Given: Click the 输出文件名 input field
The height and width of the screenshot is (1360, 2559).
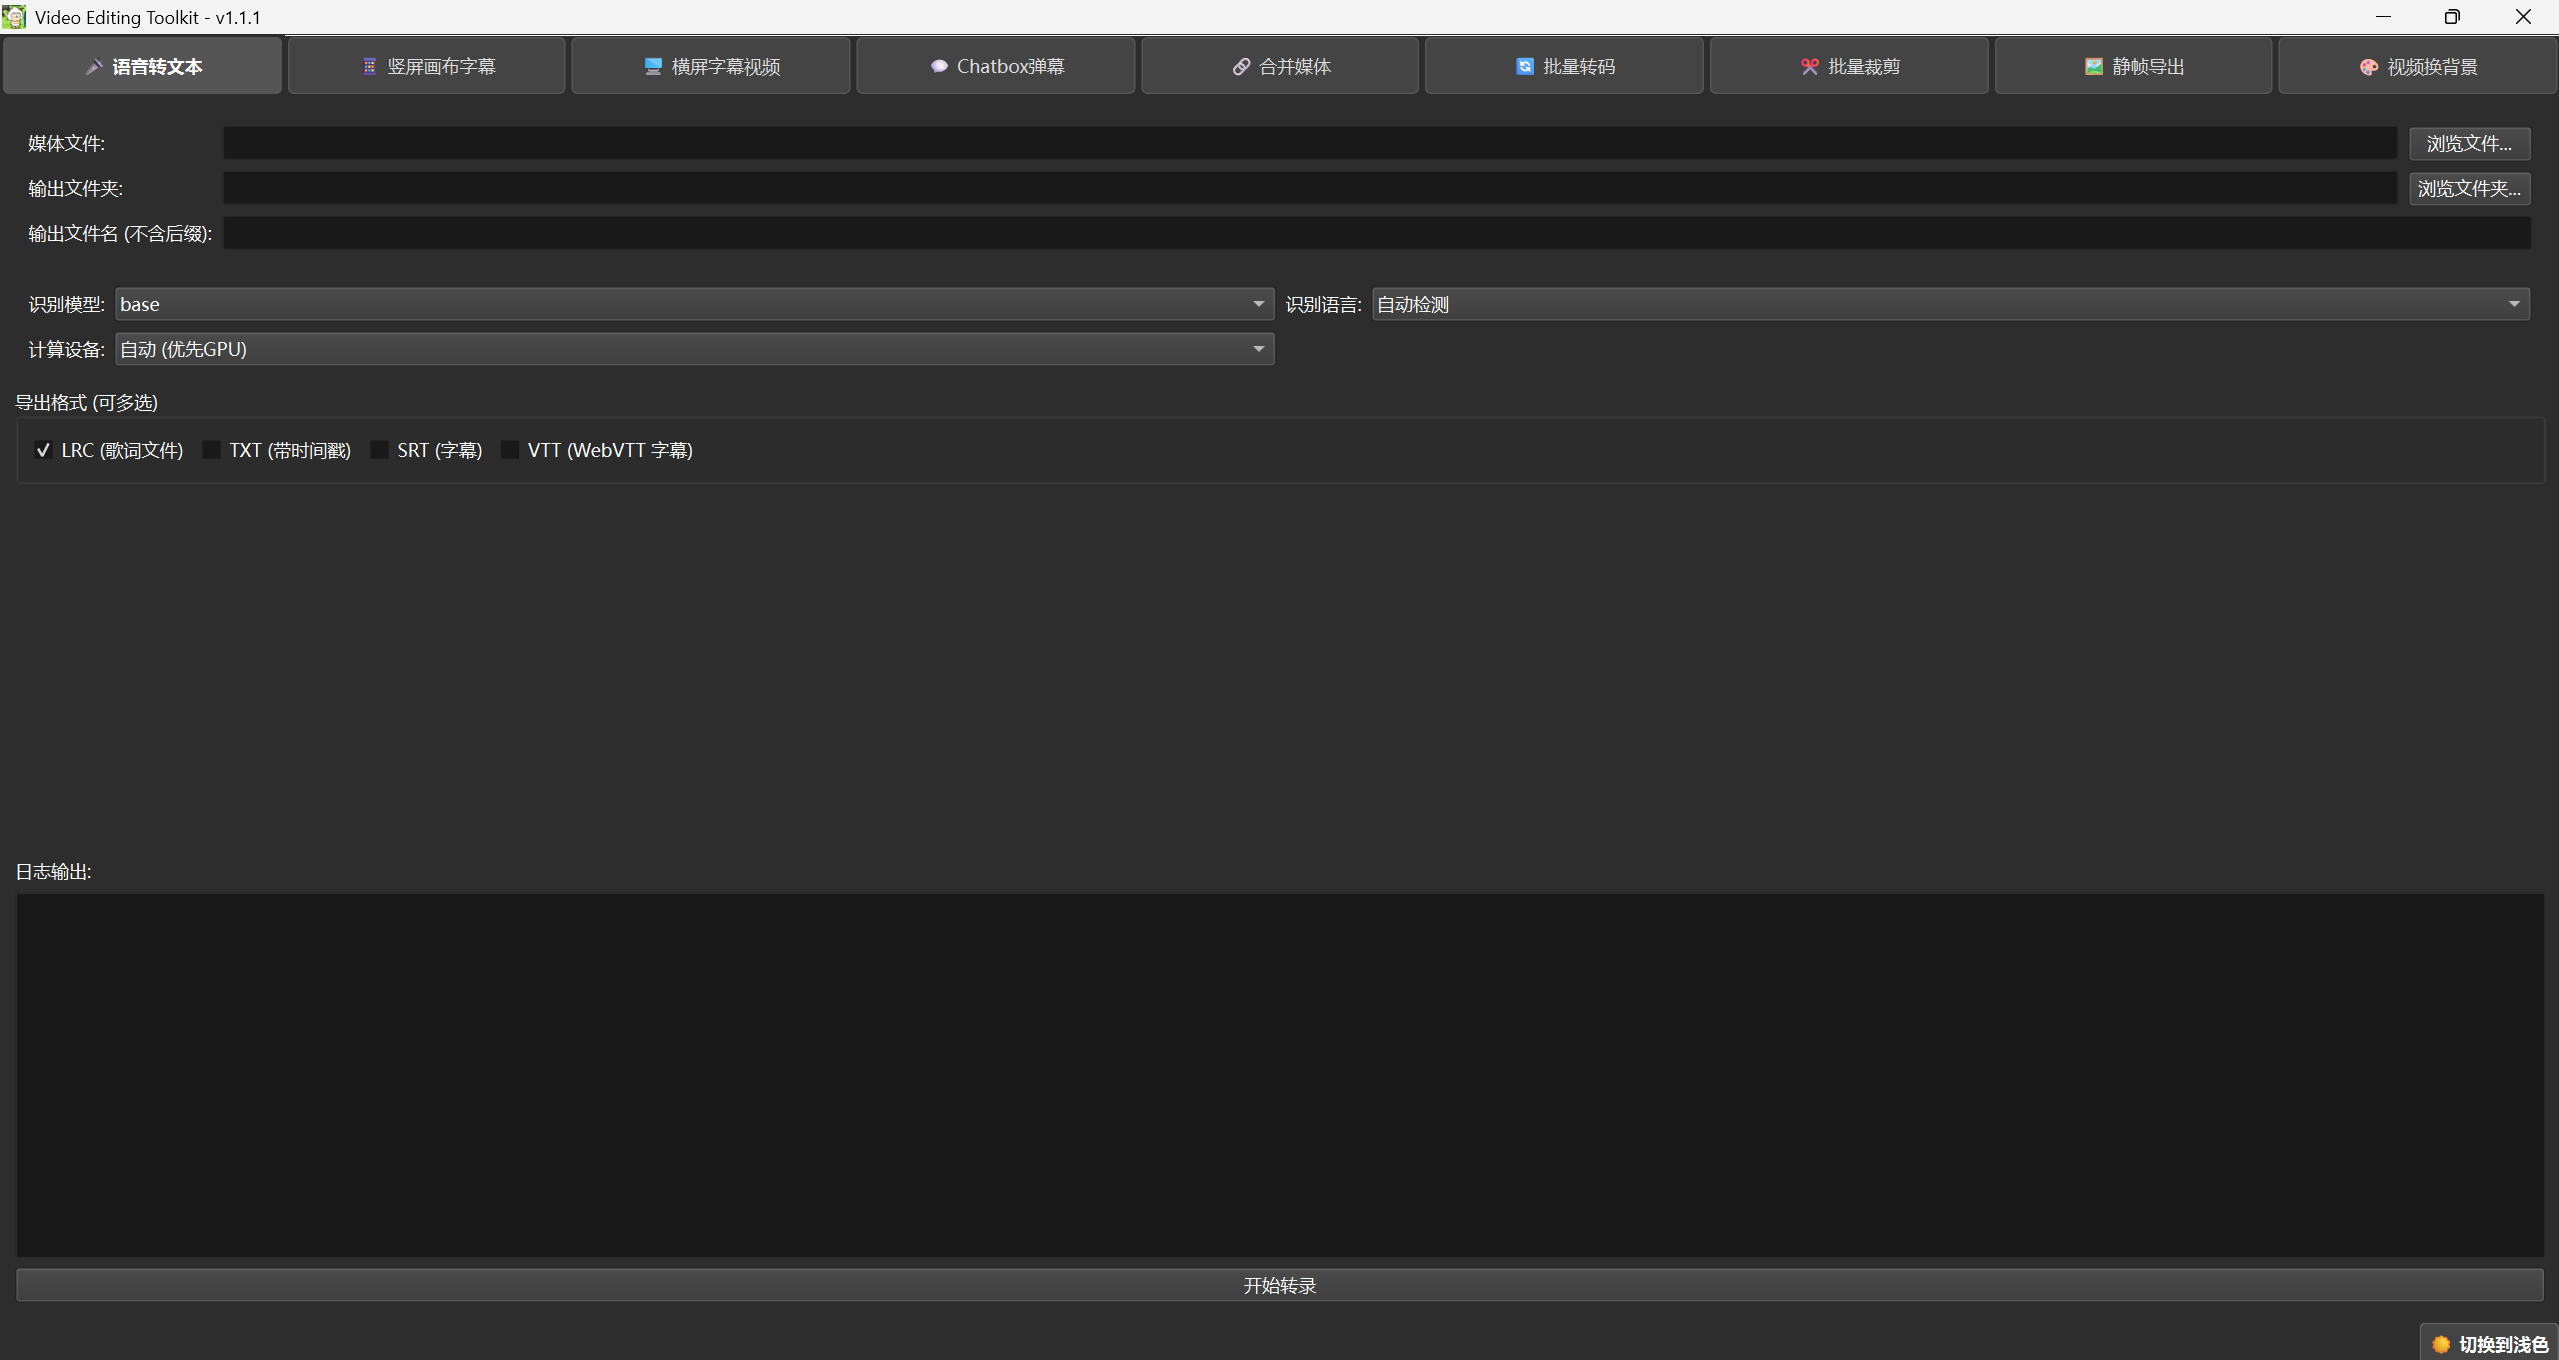Looking at the screenshot, I should (x=1376, y=233).
